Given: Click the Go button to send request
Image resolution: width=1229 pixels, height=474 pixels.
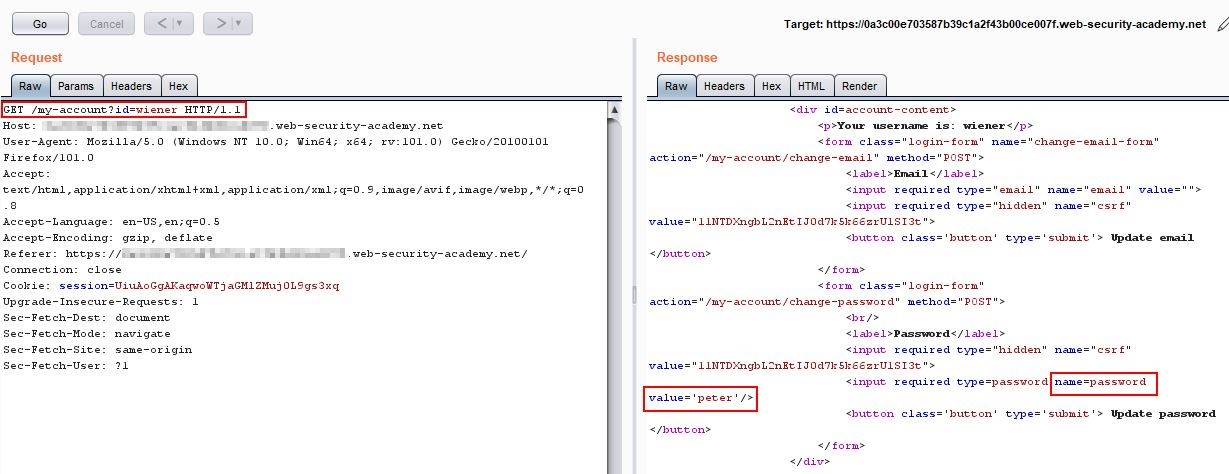Looking at the screenshot, I should 40,23.
